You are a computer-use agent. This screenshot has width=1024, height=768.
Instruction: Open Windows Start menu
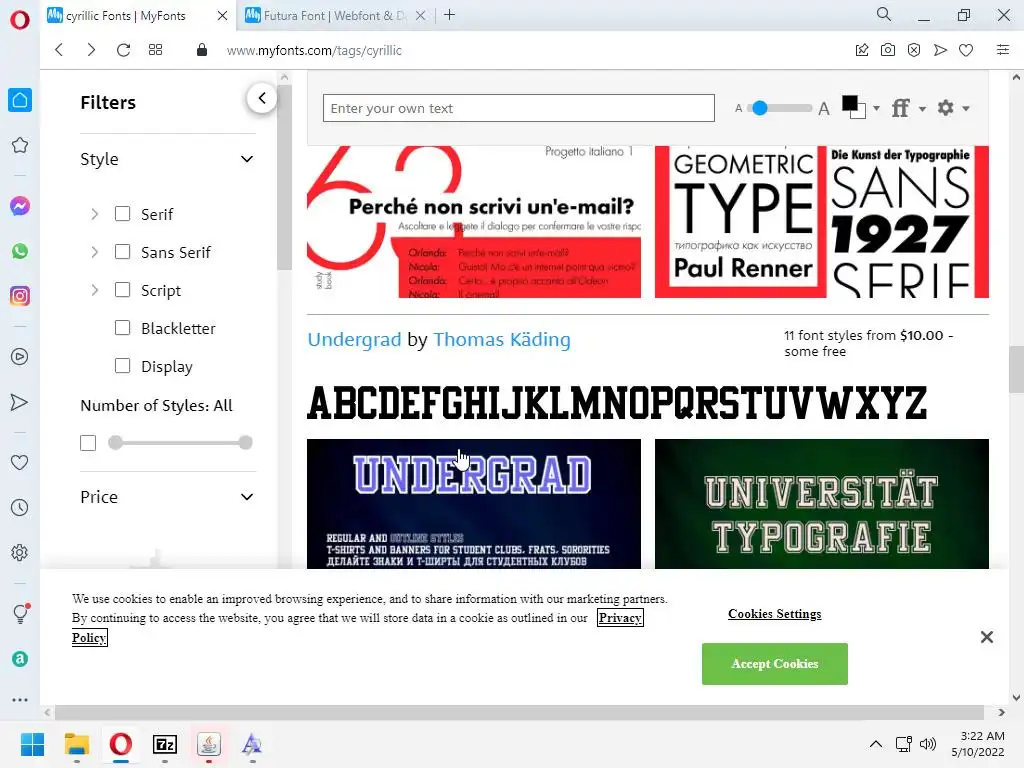(x=33, y=744)
